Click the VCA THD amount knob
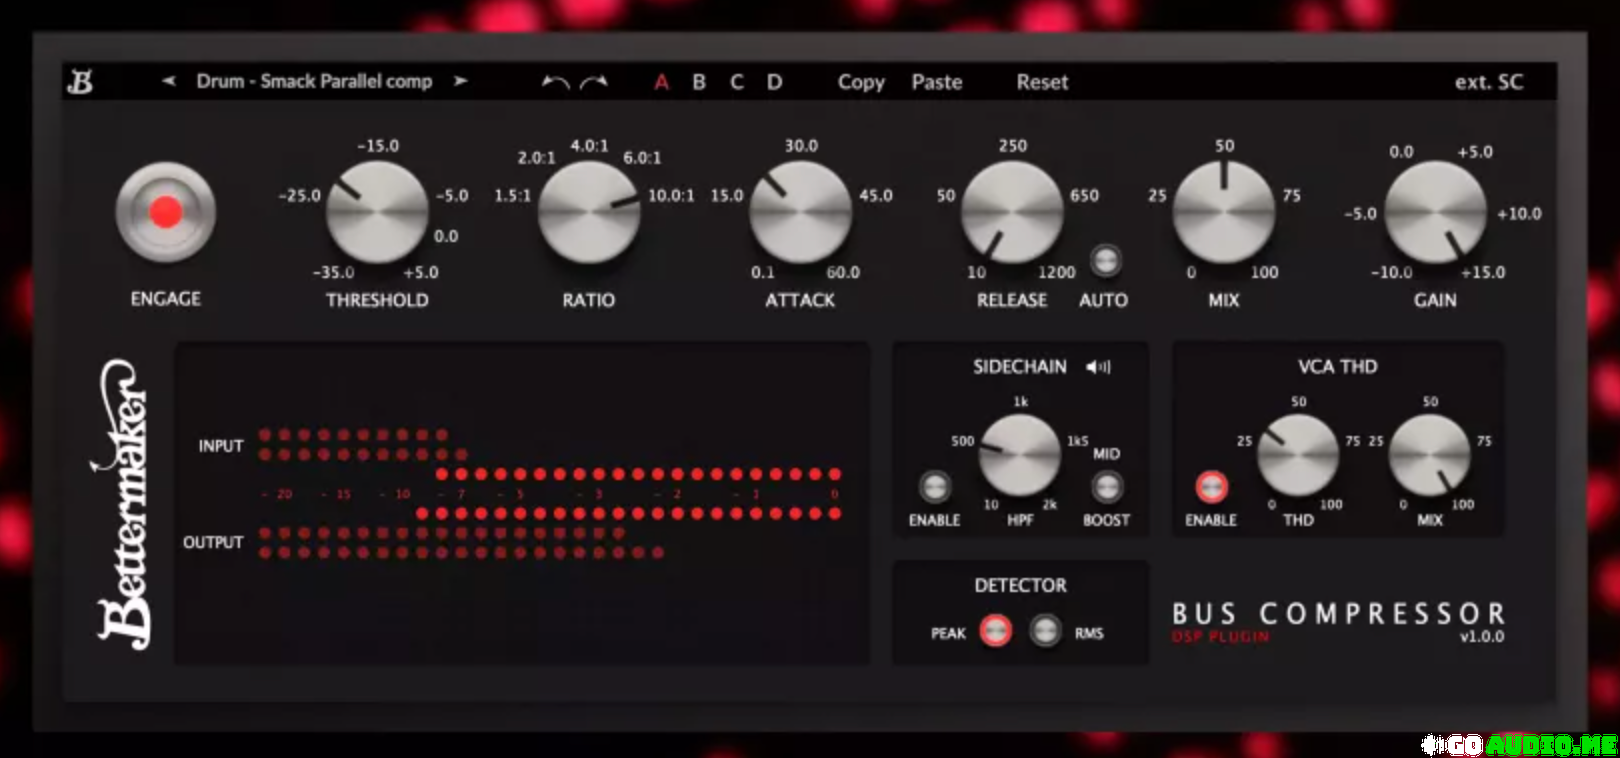The height and width of the screenshot is (758, 1620). 1298,455
